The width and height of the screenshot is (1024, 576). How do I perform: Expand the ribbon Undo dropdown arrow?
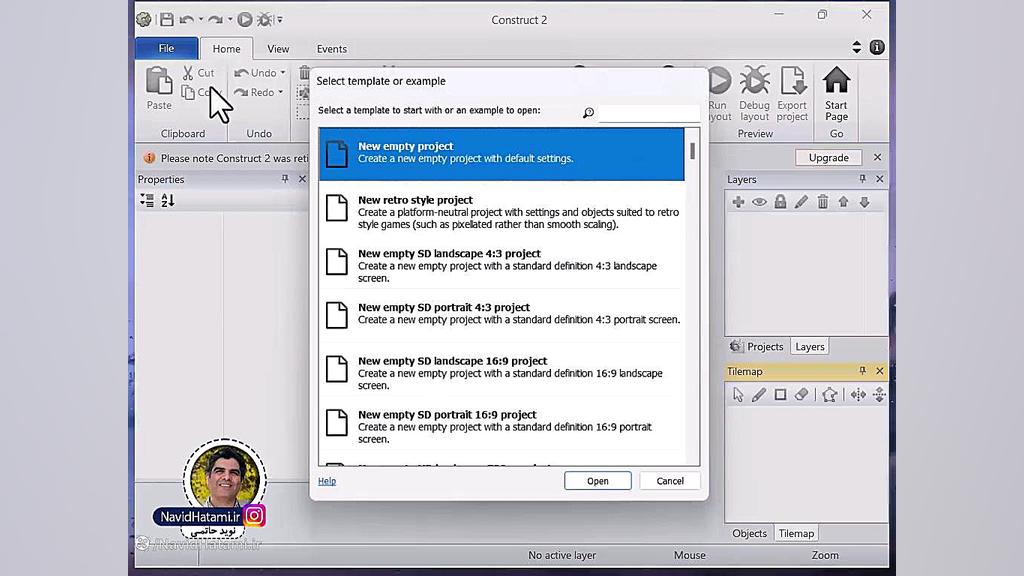point(283,72)
